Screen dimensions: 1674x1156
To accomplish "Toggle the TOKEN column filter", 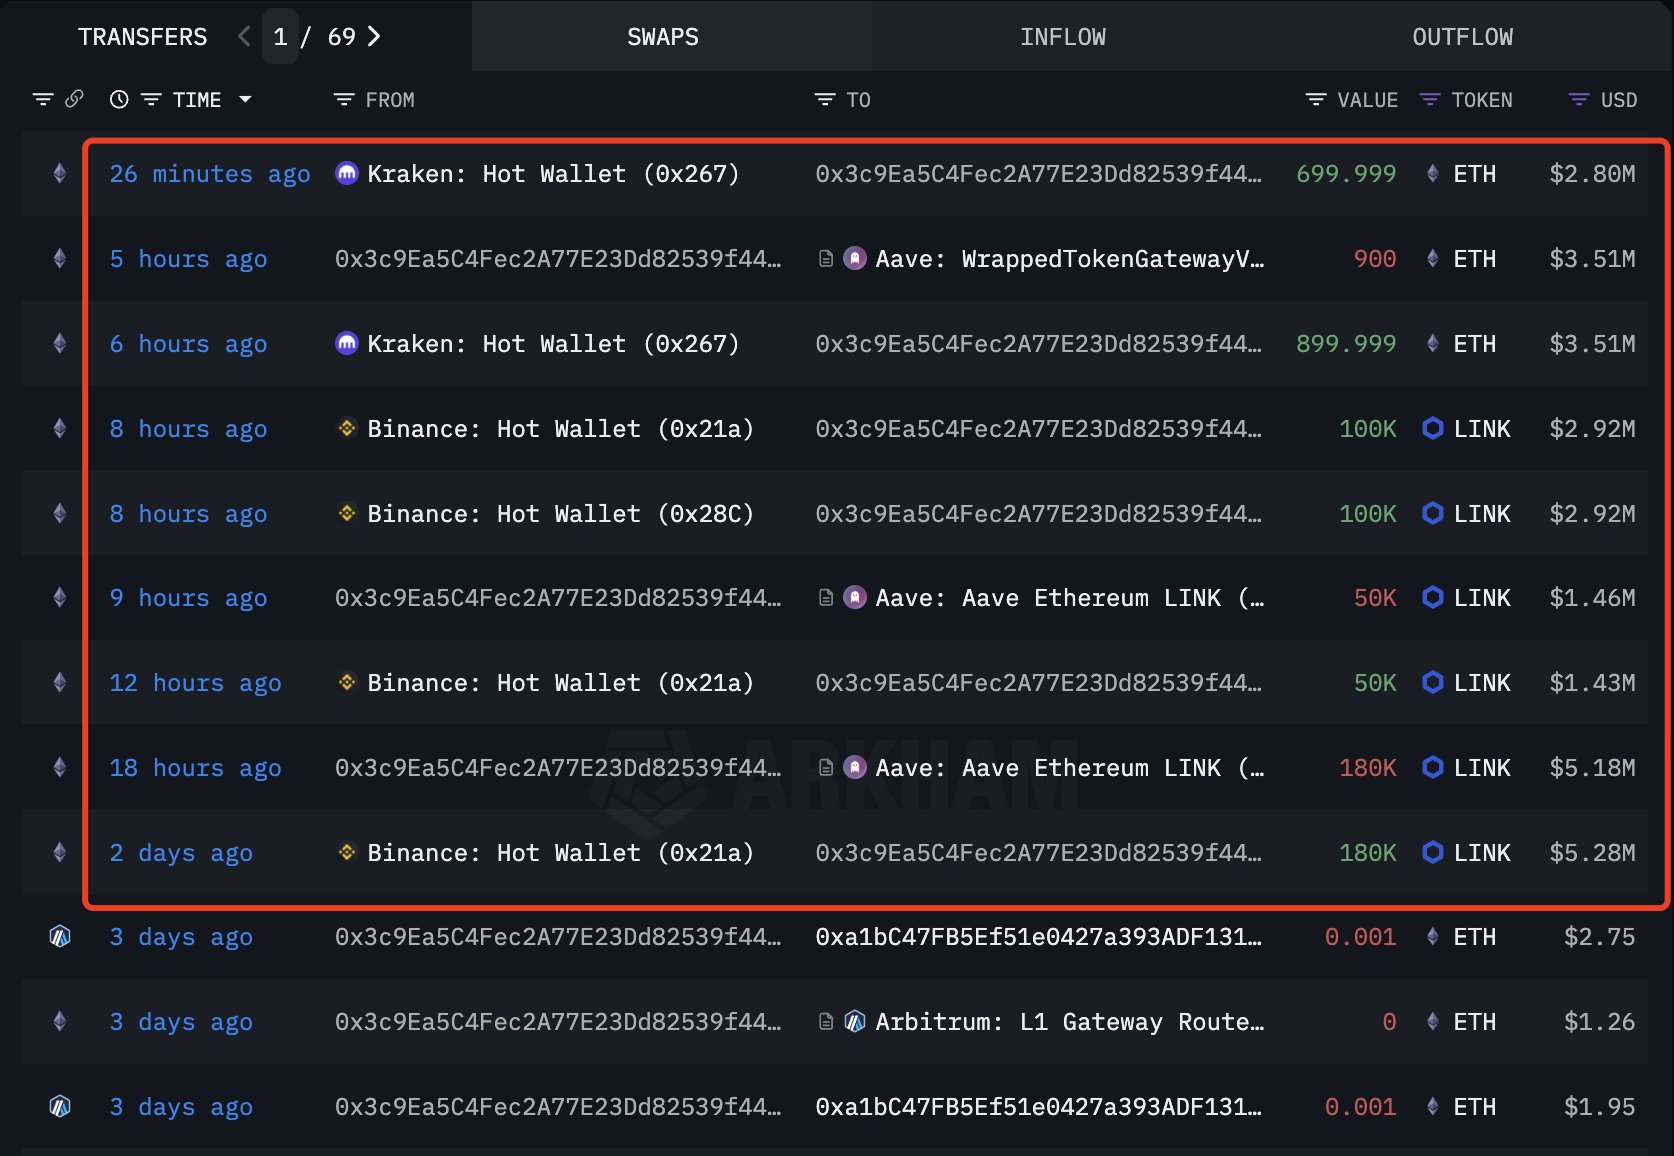I will coord(1430,100).
